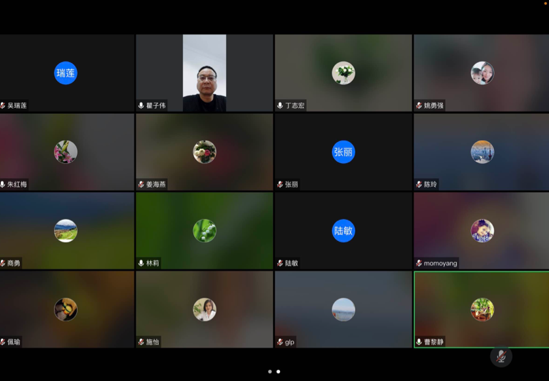Click the name label 朱红梅

[x=17, y=184]
